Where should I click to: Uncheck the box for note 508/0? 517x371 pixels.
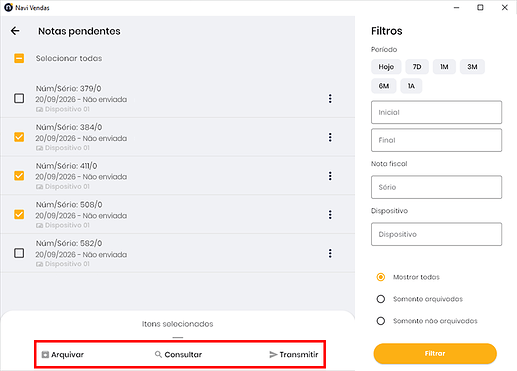(x=19, y=214)
